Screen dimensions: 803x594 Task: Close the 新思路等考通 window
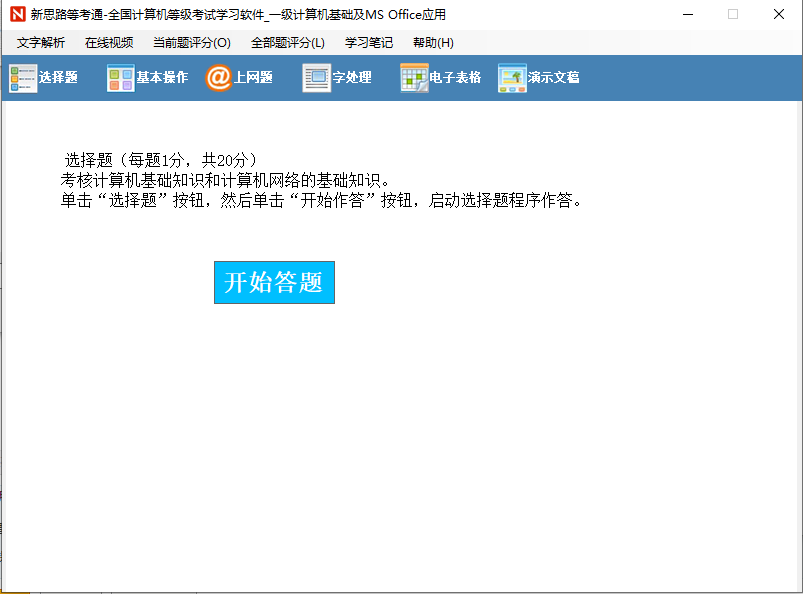click(x=779, y=14)
